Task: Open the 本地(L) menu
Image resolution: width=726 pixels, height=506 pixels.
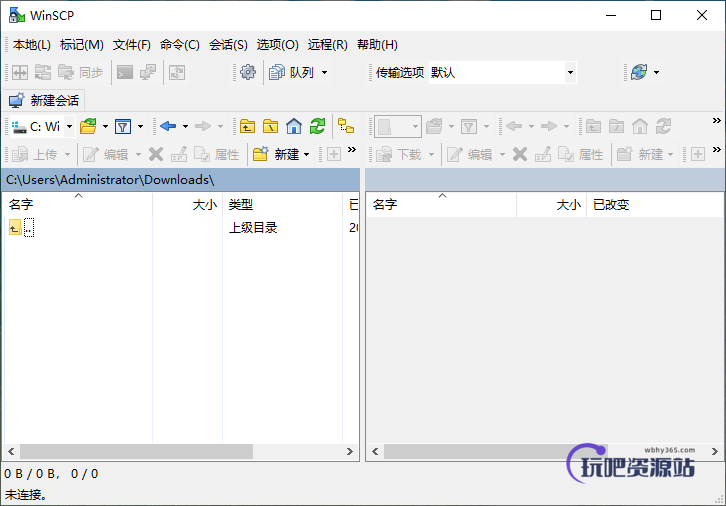Action: (31, 45)
